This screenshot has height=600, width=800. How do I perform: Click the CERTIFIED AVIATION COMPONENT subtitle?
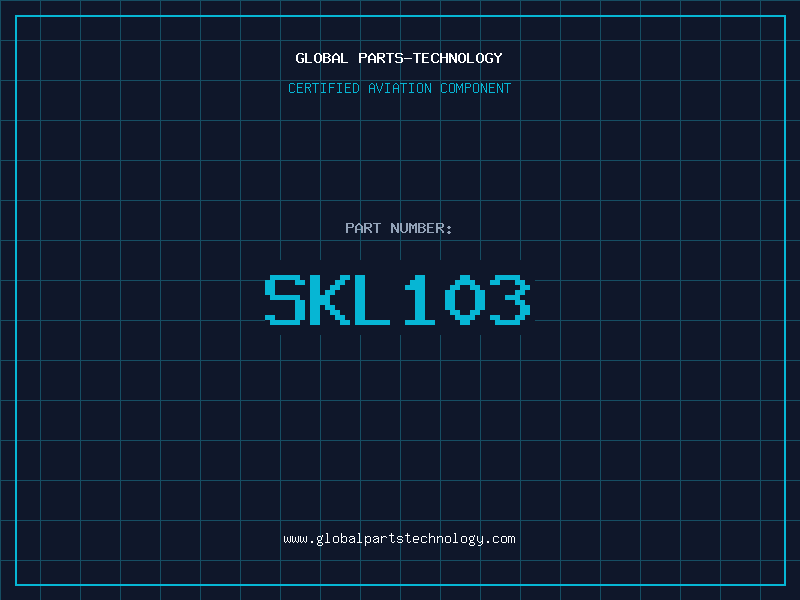(399, 88)
